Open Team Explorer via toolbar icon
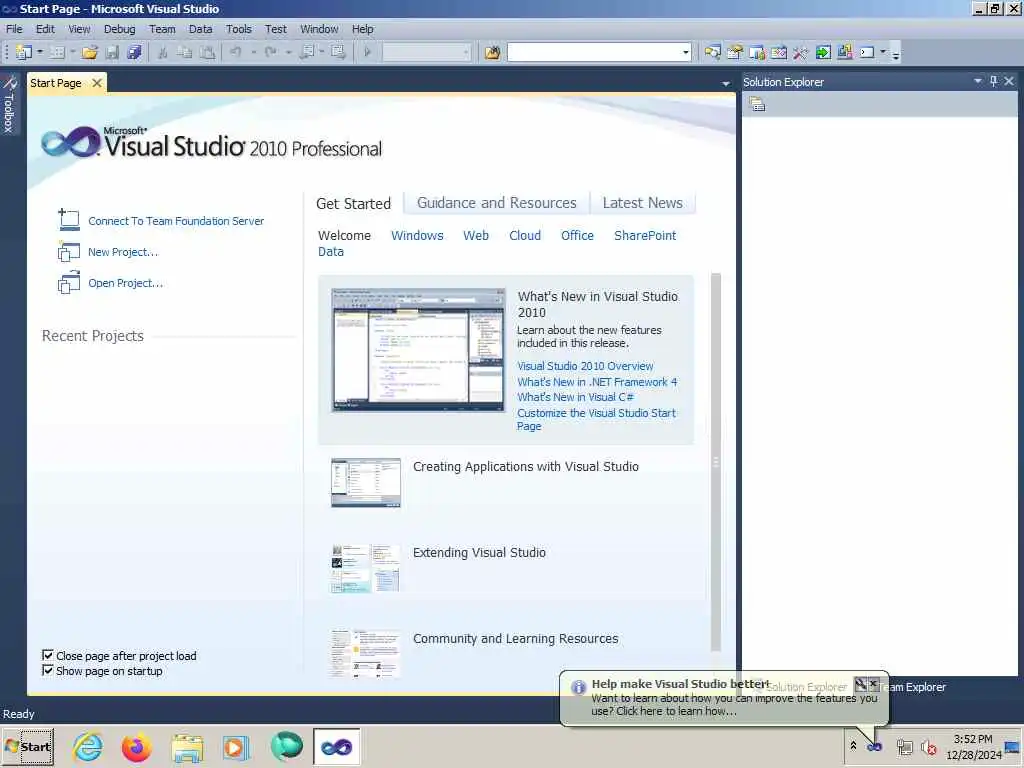This screenshot has width=1024, height=768. (x=757, y=52)
